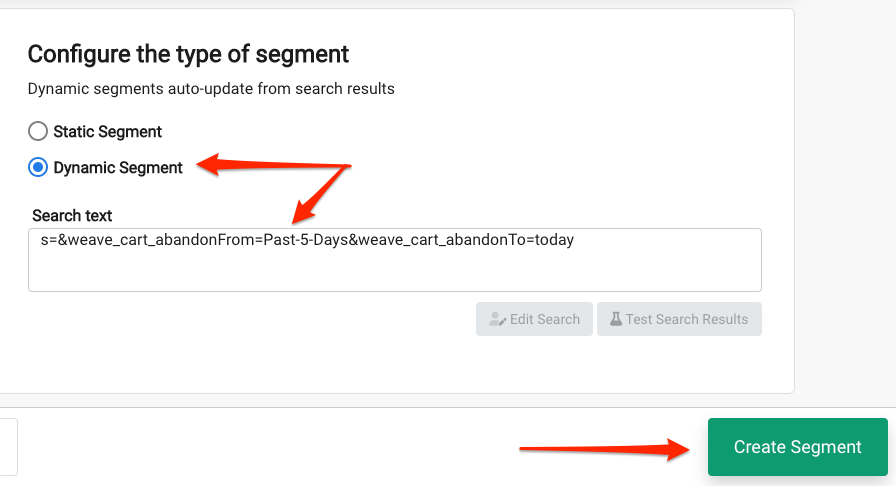Focus the Search text input box
This screenshot has height=486, width=896.
pos(395,260)
